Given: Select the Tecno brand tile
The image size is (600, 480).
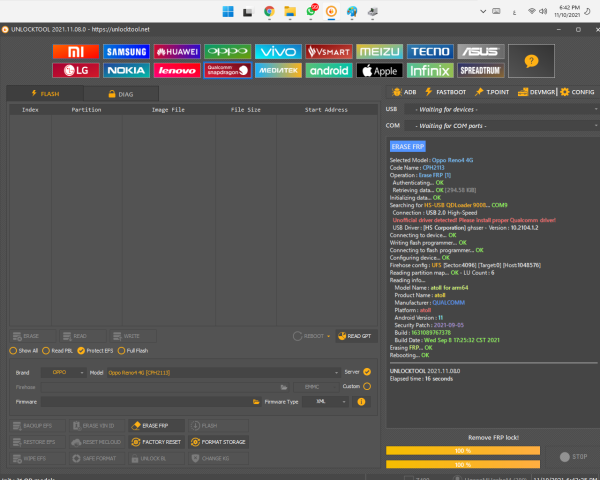Looking at the screenshot, I should coord(430,52).
